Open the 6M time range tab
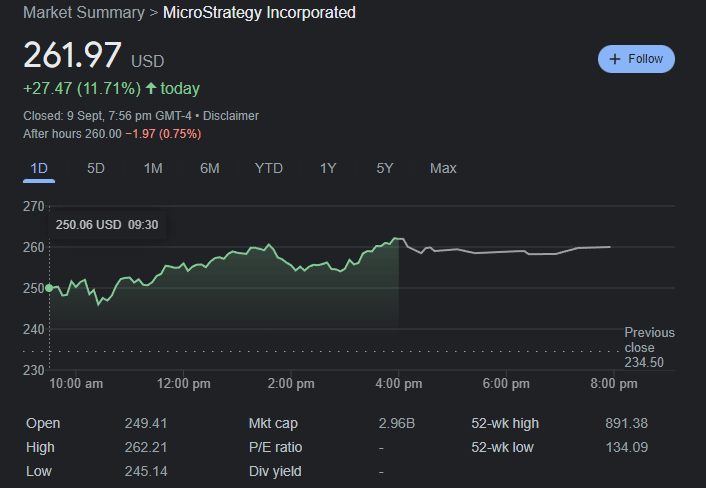The image size is (706, 488). point(210,168)
